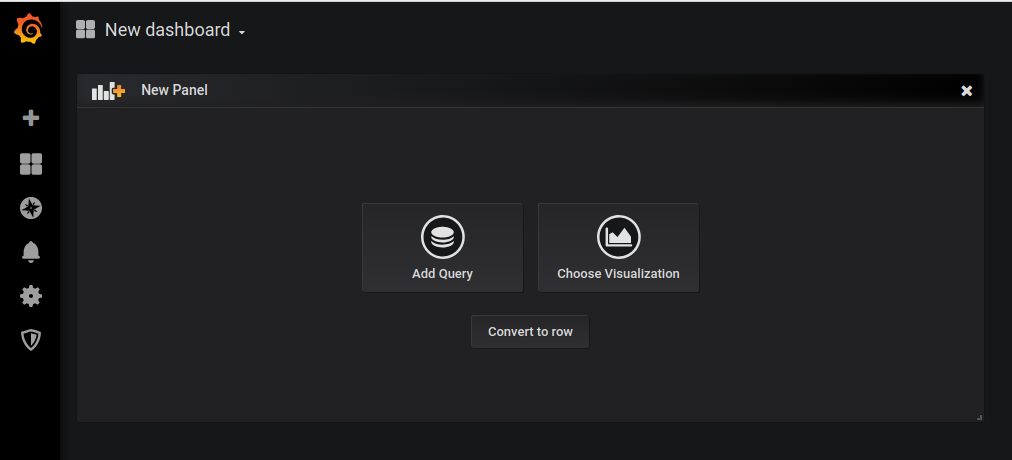The height and width of the screenshot is (460, 1012).
Task: Open Alerting via the bell icon
Action: click(31, 252)
